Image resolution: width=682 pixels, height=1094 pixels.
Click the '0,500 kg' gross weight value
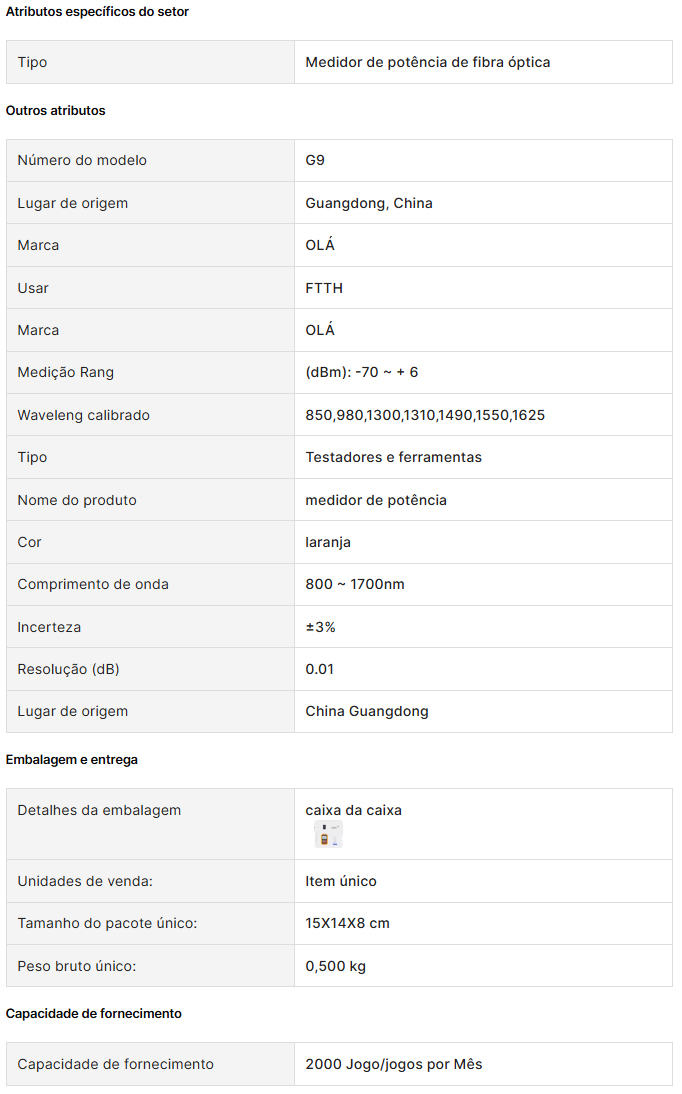coord(336,966)
